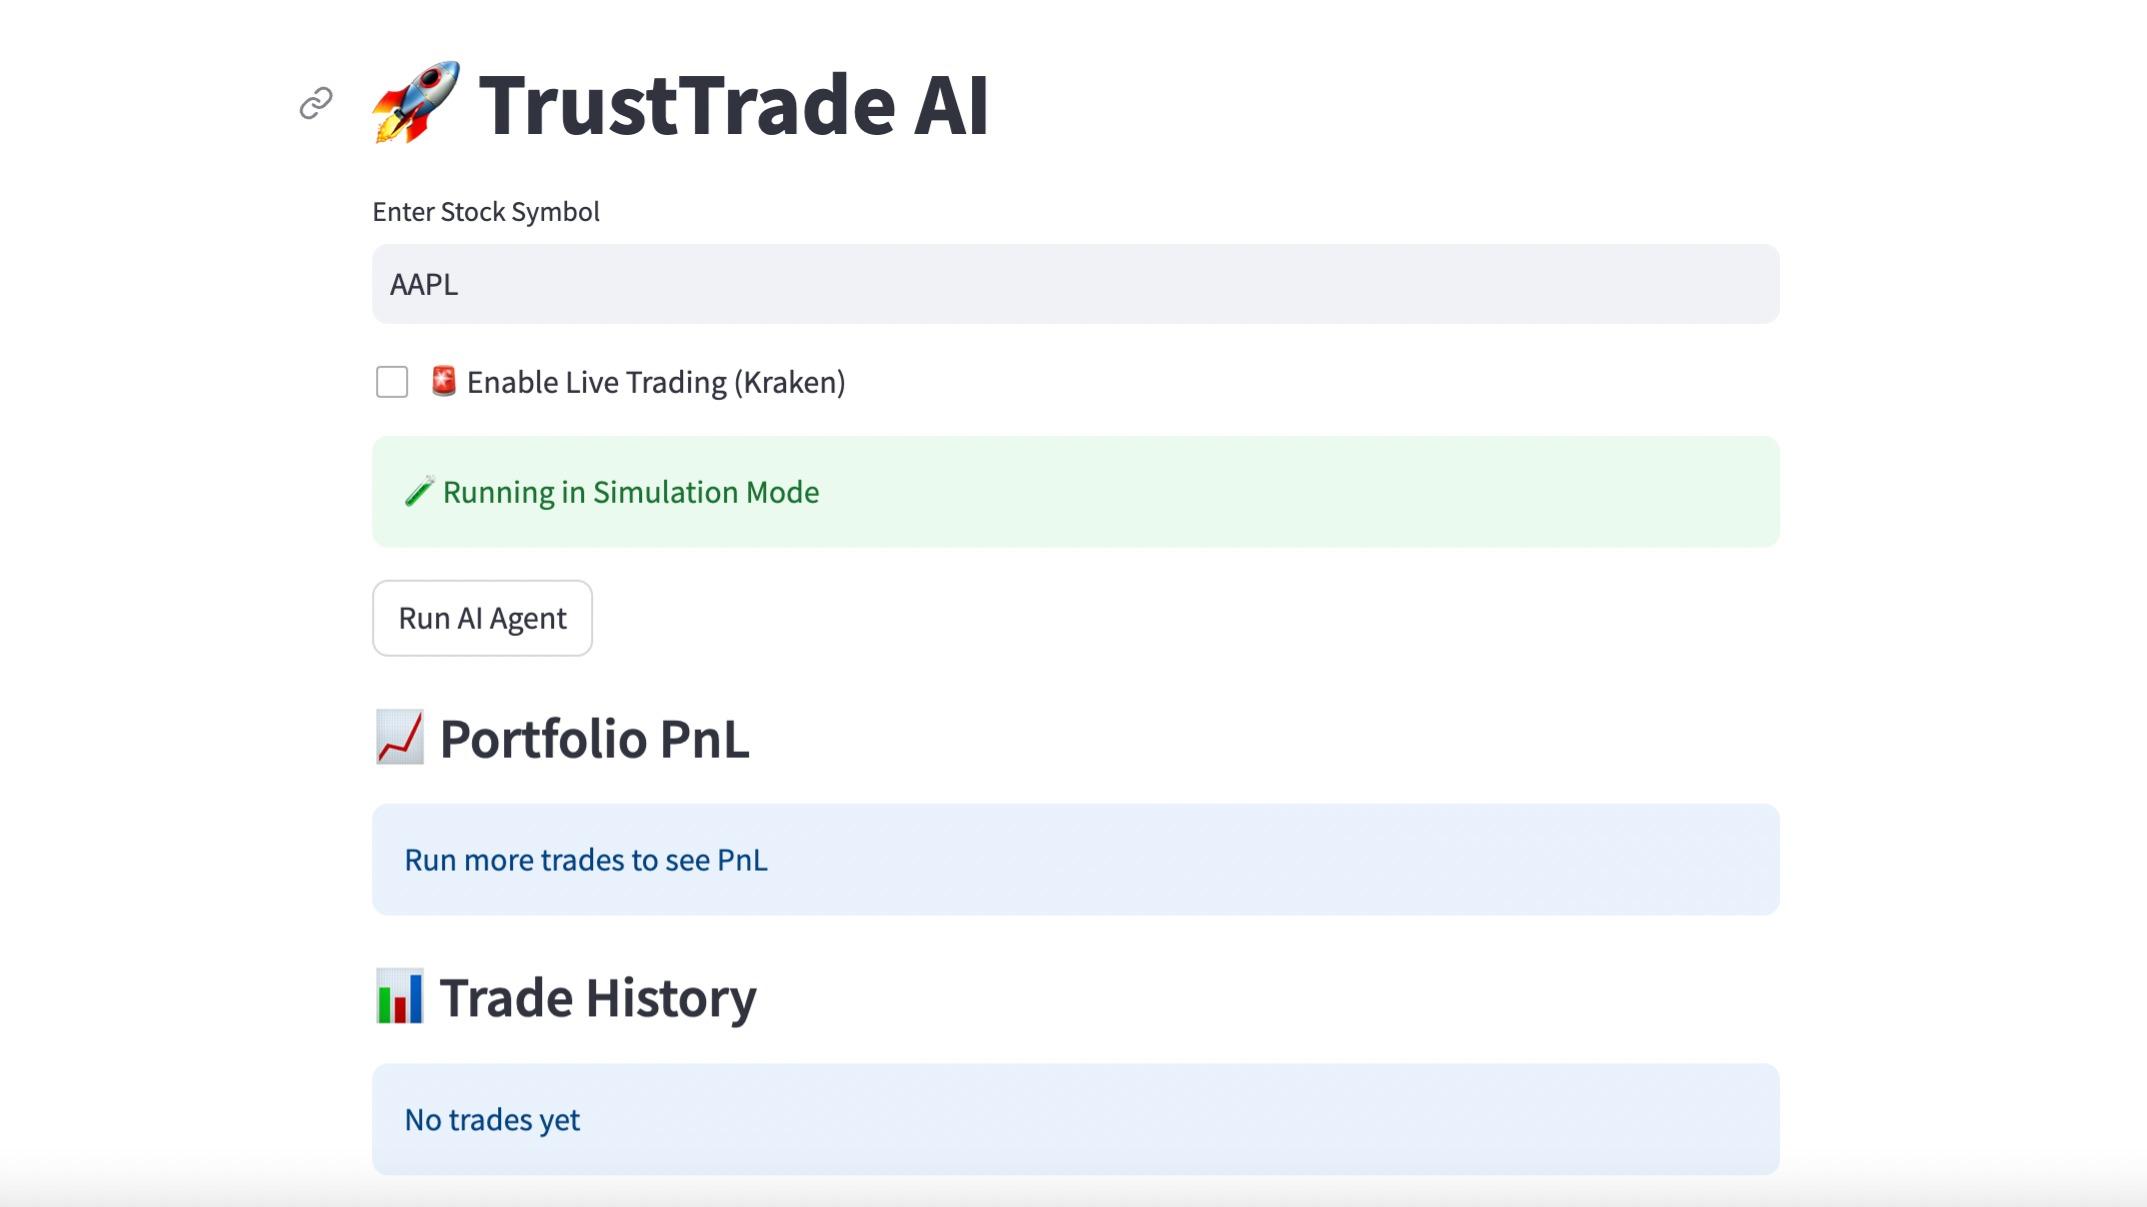The height and width of the screenshot is (1207, 2147).
Task: Click the Running in Simulation Mode text
Action: 631,491
